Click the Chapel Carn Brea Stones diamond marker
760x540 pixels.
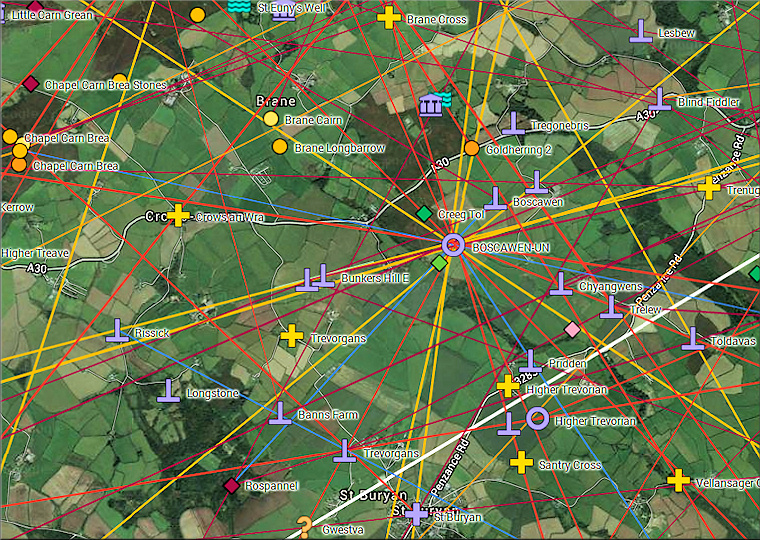tap(31, 84)
